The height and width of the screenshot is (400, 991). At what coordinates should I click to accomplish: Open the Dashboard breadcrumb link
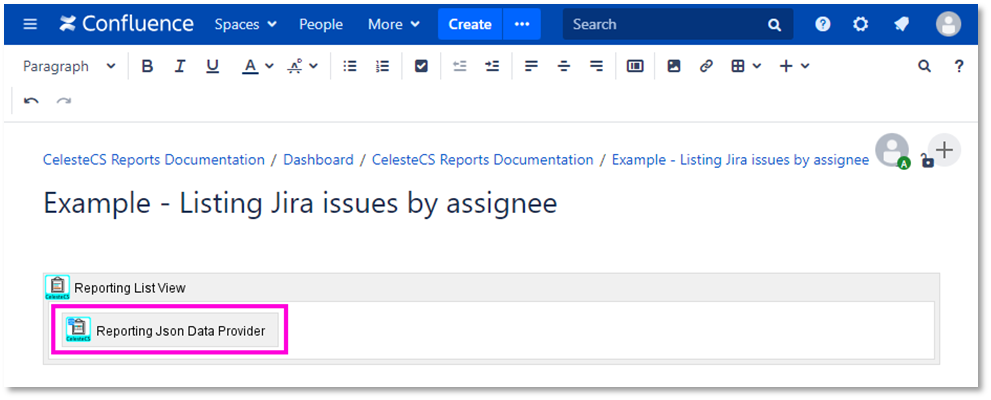click(x=319, y=160)
